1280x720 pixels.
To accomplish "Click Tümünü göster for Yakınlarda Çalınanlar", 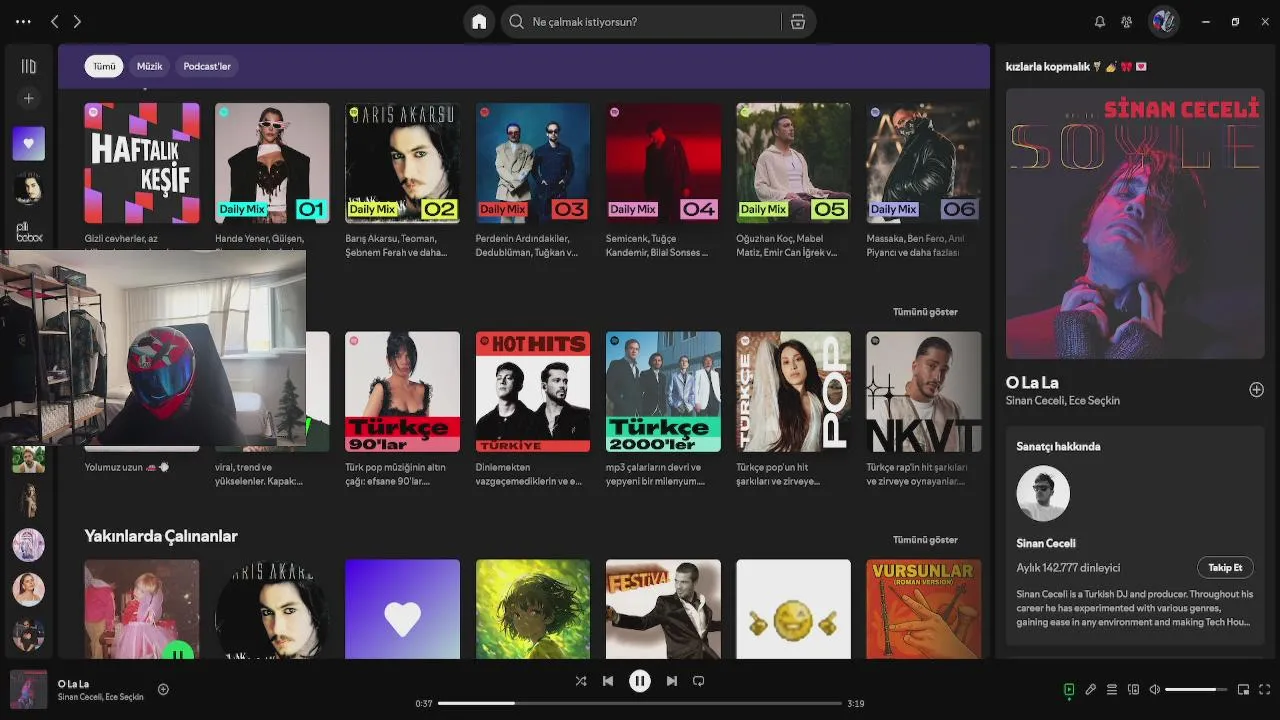I will [x=925, y=540].
